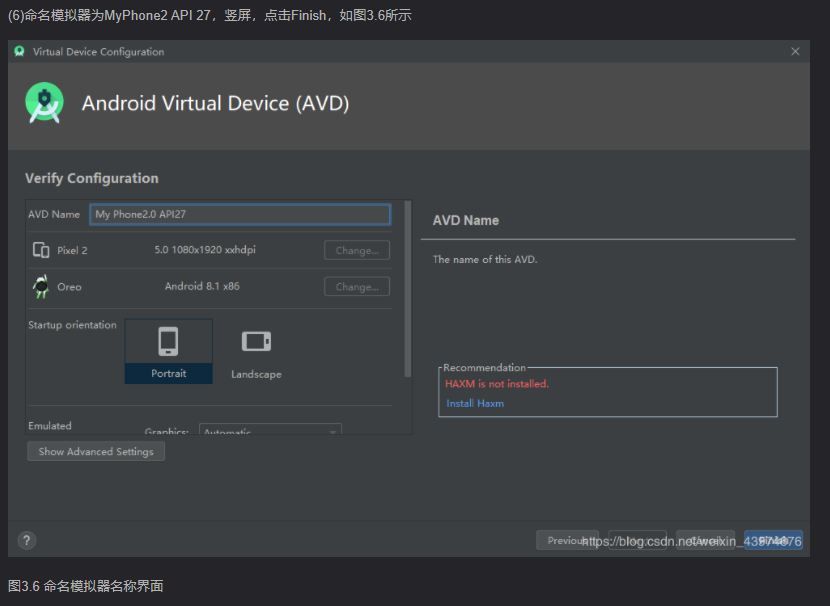Go back with the Previous button

point(568,540)
